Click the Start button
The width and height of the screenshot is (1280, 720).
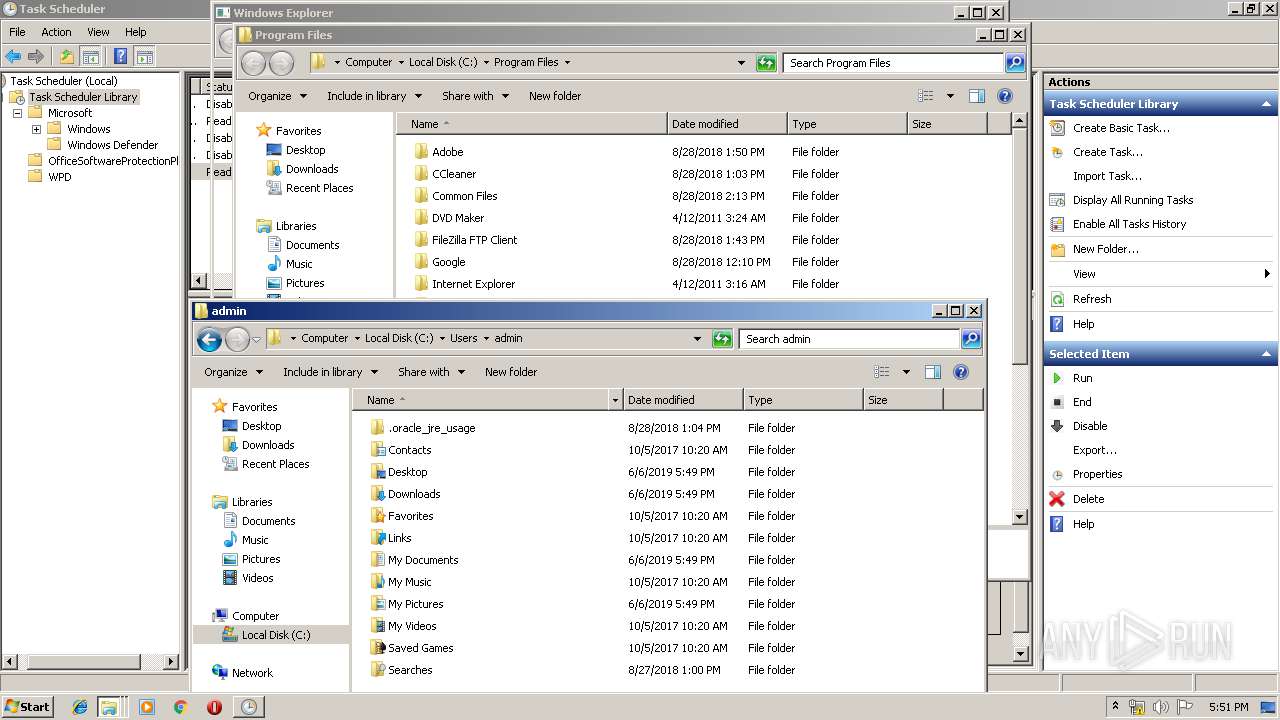[27, 707]
